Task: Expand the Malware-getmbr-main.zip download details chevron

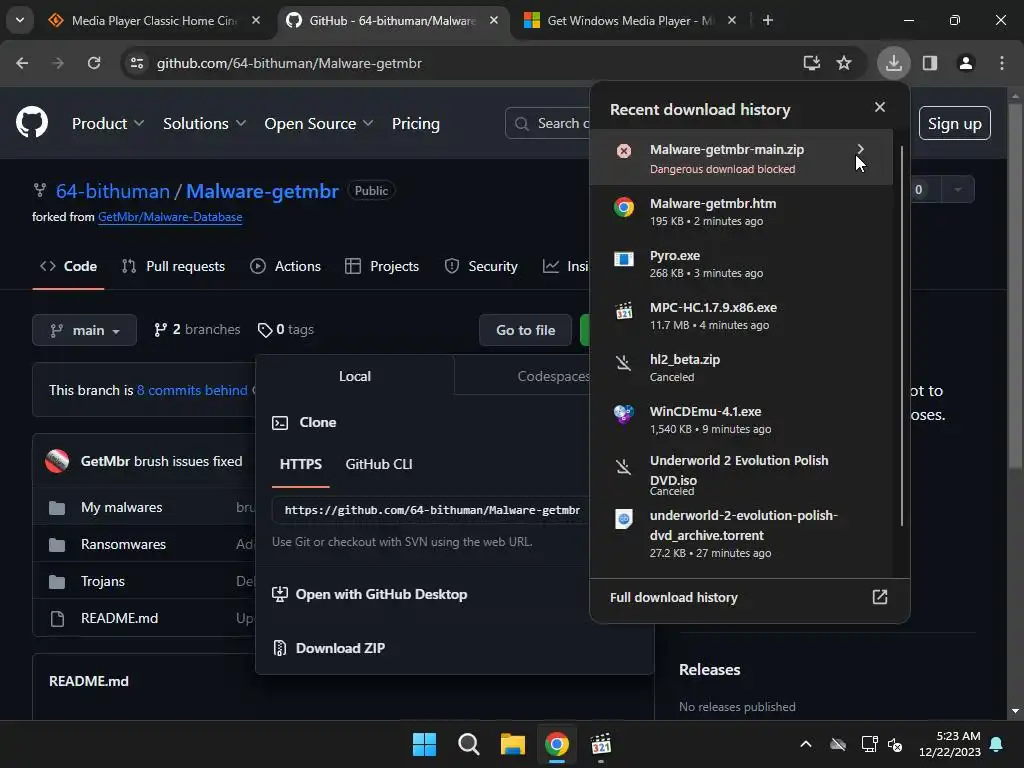Action: pyautogui.click(x=860, y=150)
